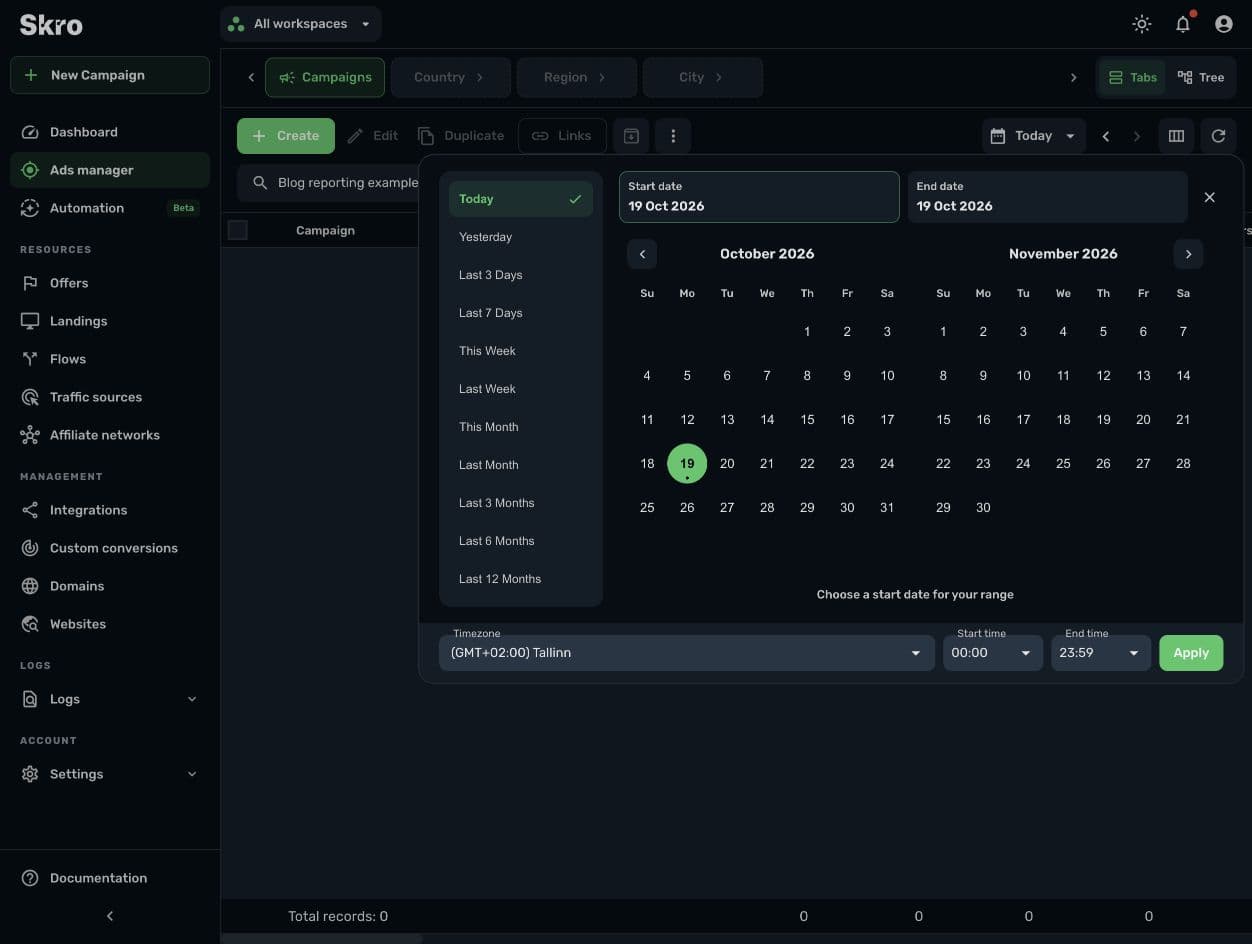
Task: Switch to Tabs view
Action: 1133,77
